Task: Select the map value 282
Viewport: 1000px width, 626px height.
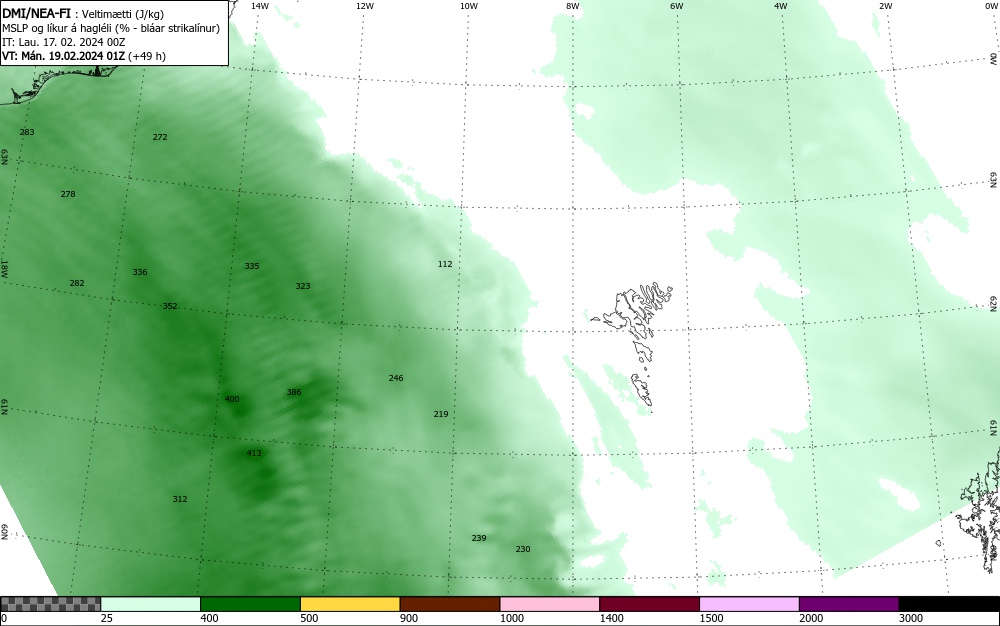Action: click(x=77, y=283)
